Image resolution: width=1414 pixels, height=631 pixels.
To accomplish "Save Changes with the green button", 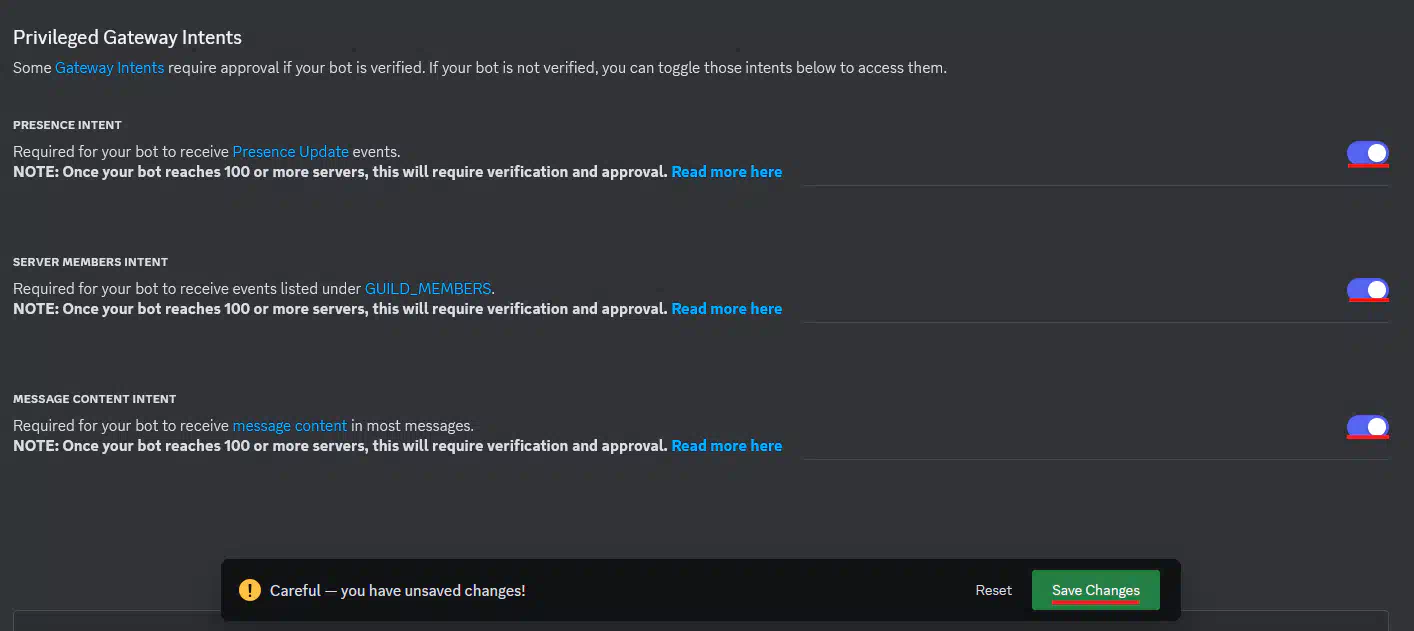I will tap(1095, 590).
